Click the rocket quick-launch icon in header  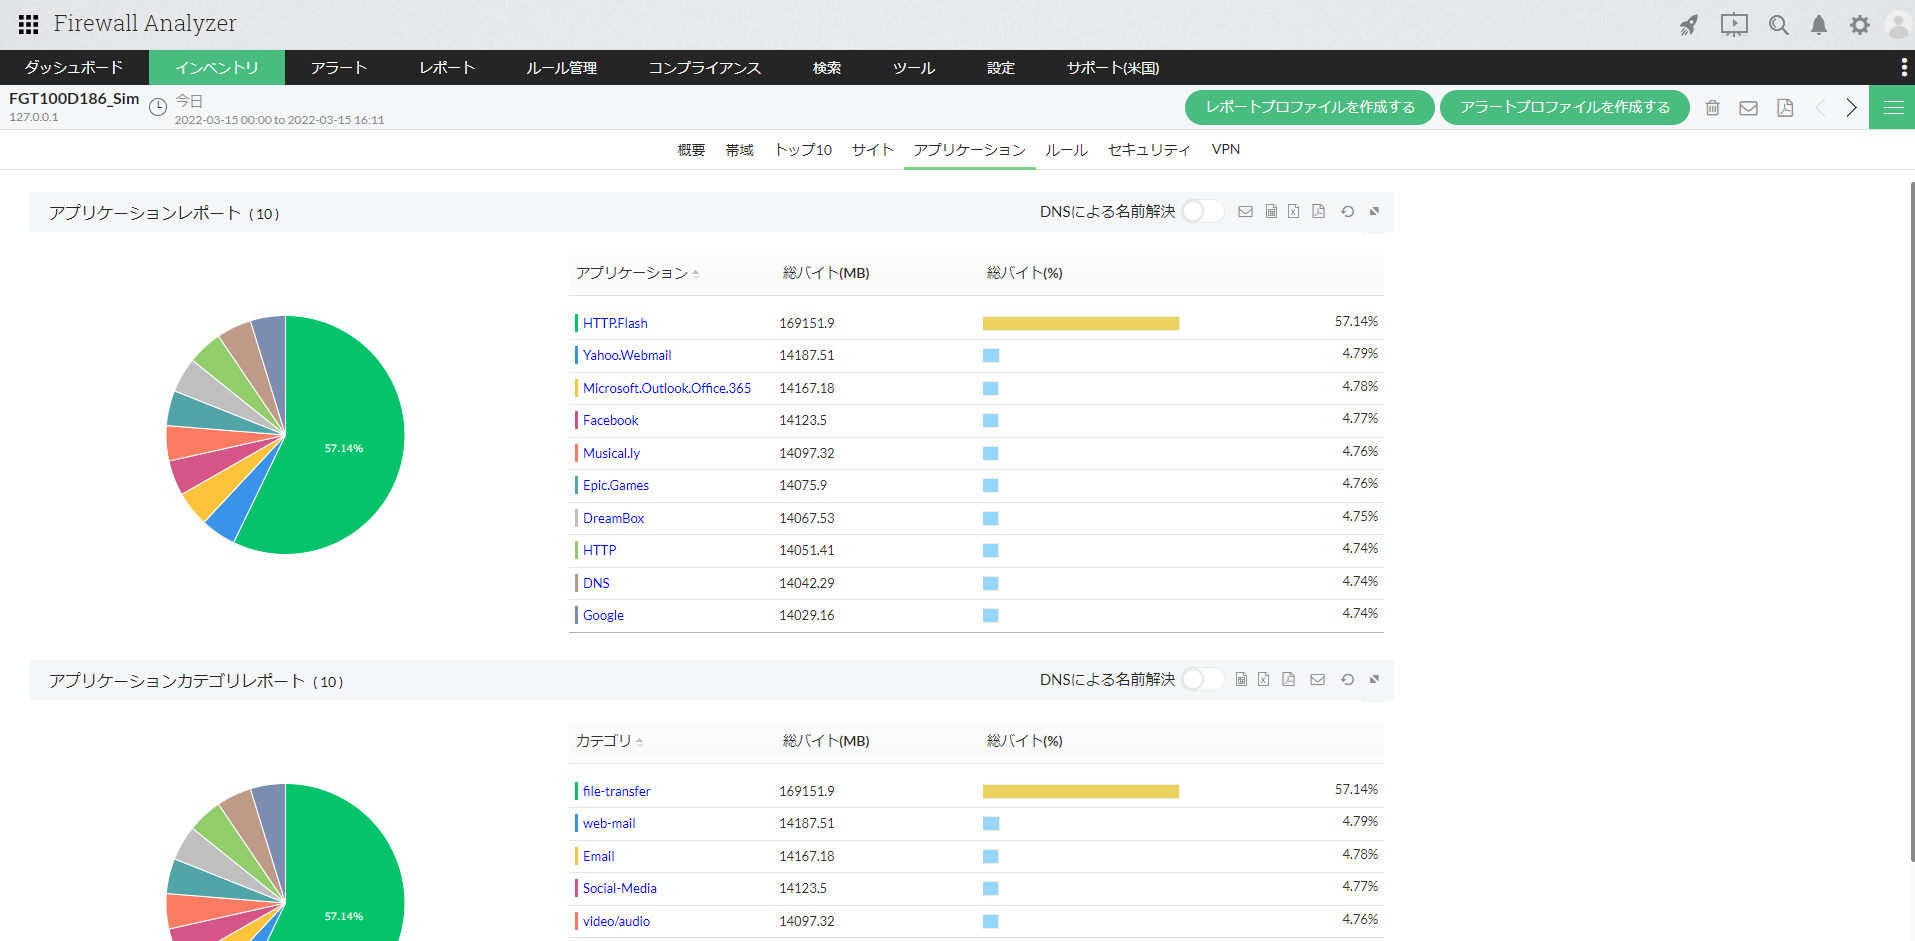point(1689,25)
